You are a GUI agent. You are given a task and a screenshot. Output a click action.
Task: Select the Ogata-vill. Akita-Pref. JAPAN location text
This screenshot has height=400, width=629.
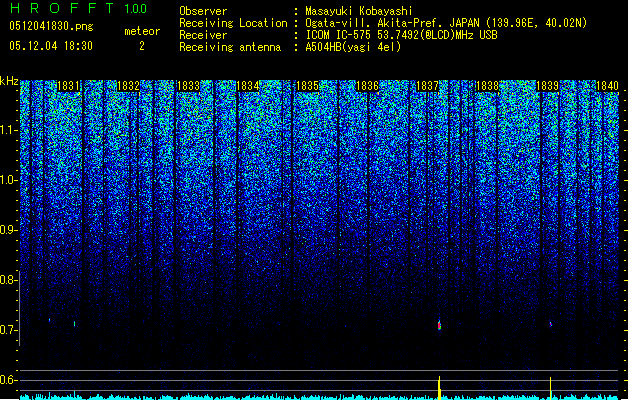click(446, 23)
